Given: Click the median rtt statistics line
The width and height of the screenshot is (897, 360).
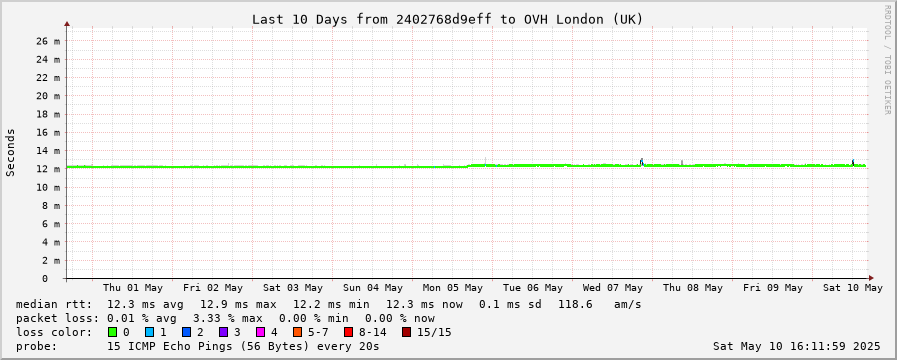Looking at the screenshot, I should point(328,304).
